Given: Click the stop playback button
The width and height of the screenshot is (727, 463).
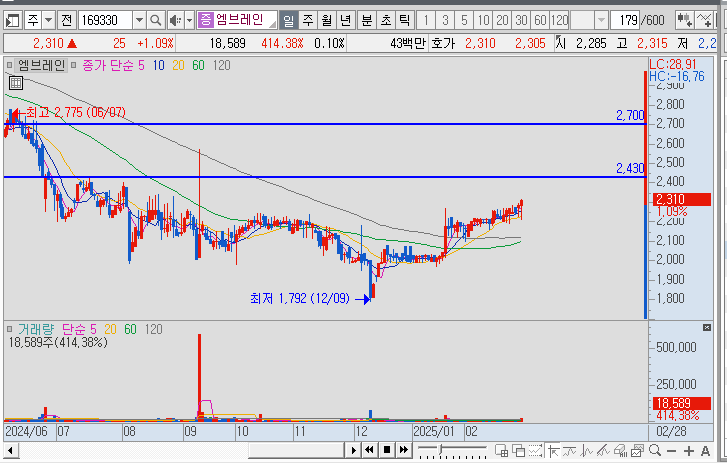Looking at the screenshot, I should pyautogui.click(x=387, y=450).
